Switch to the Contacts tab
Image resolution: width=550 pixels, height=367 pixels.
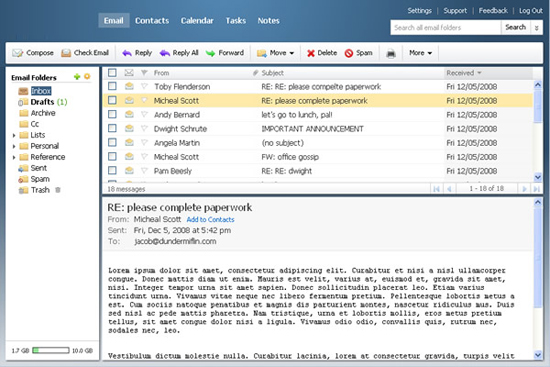(152, 21)
